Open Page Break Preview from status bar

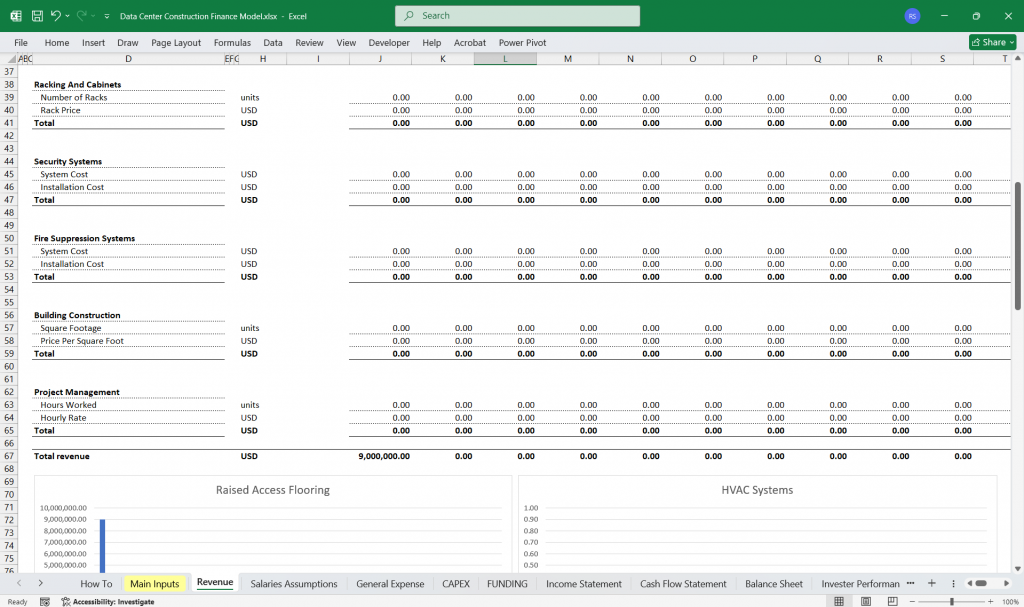[892, 601]
